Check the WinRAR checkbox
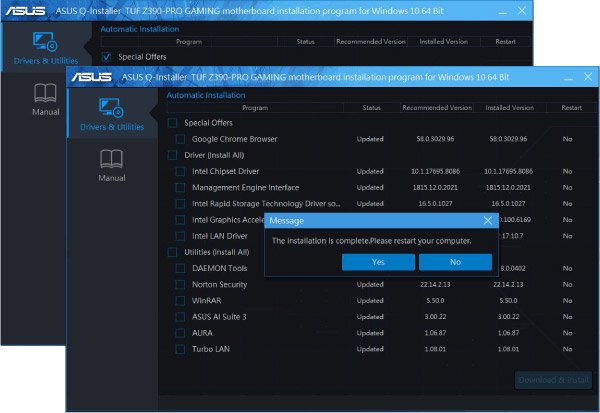This screenshot has width=600, height=413. tap(180, 300)
